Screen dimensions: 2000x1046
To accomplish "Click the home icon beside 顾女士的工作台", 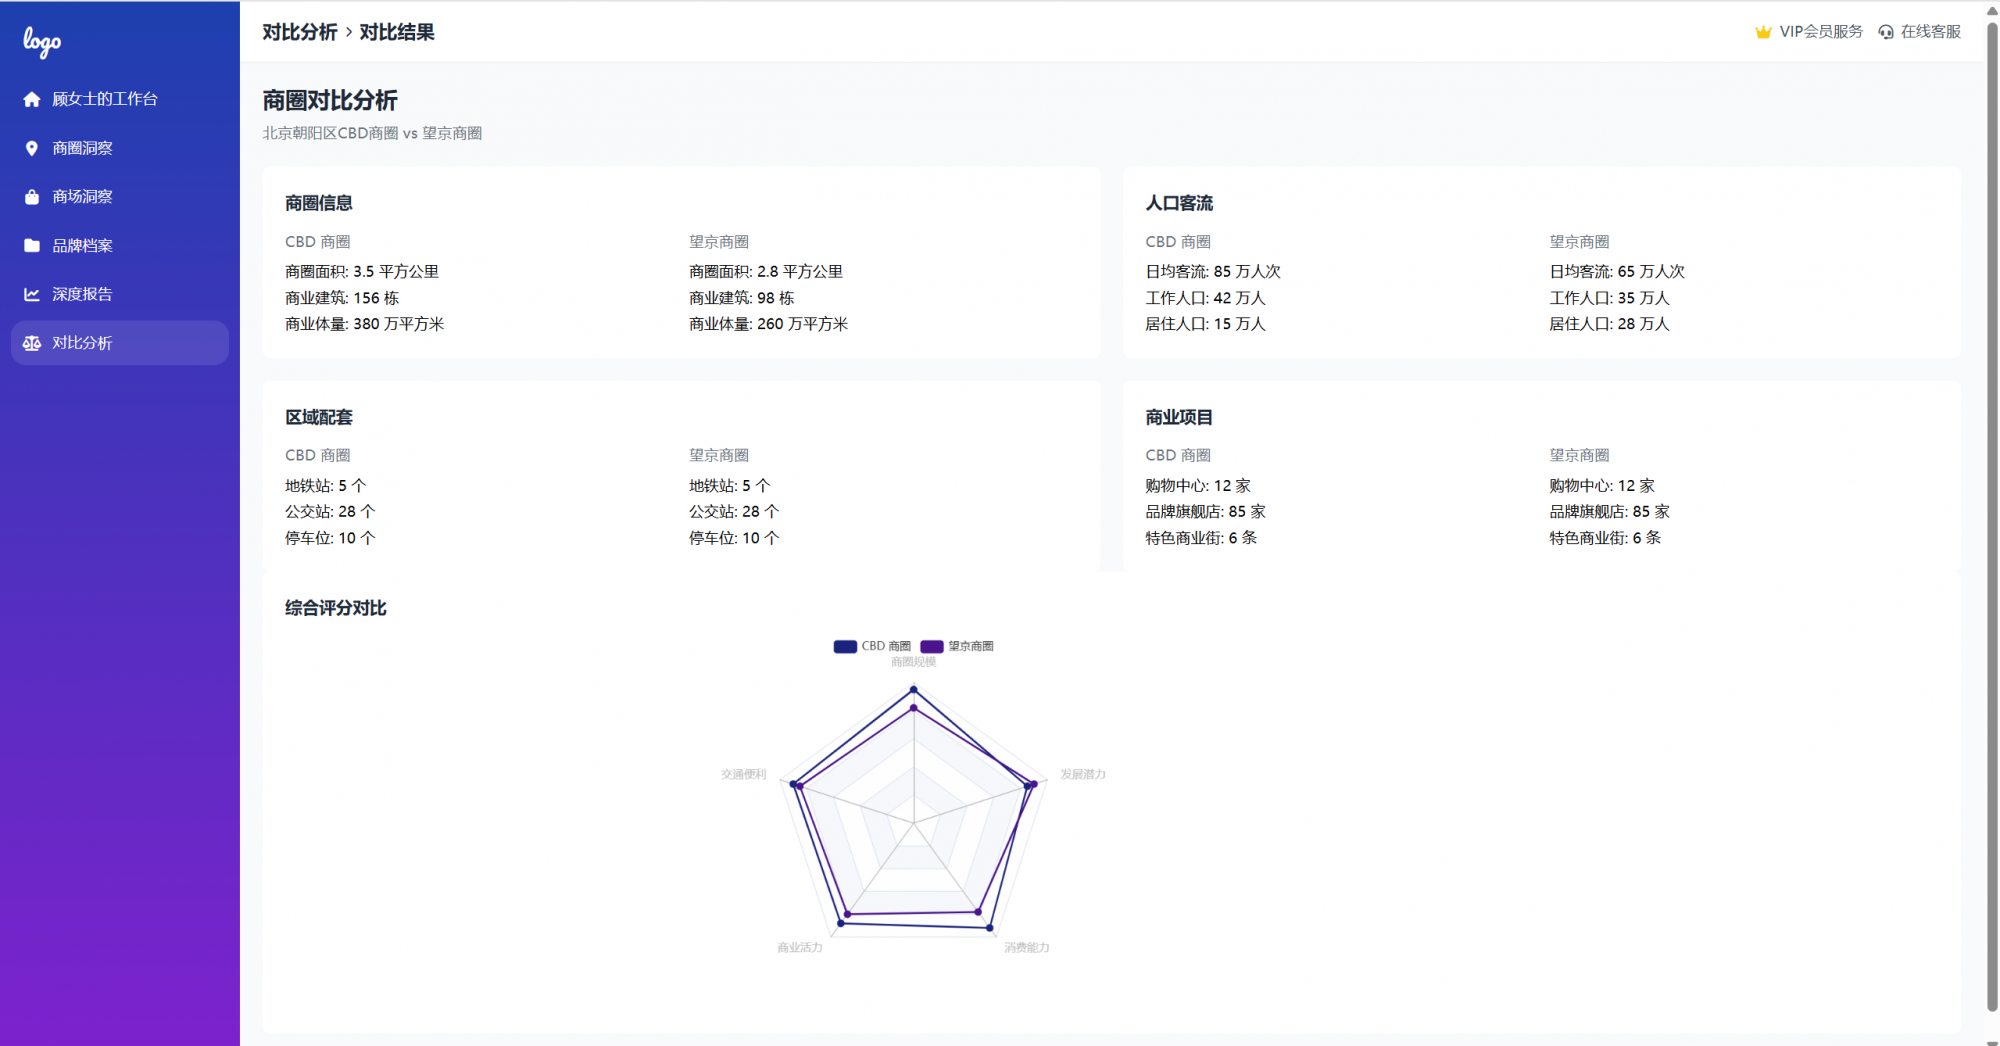I will pos(32,99).
